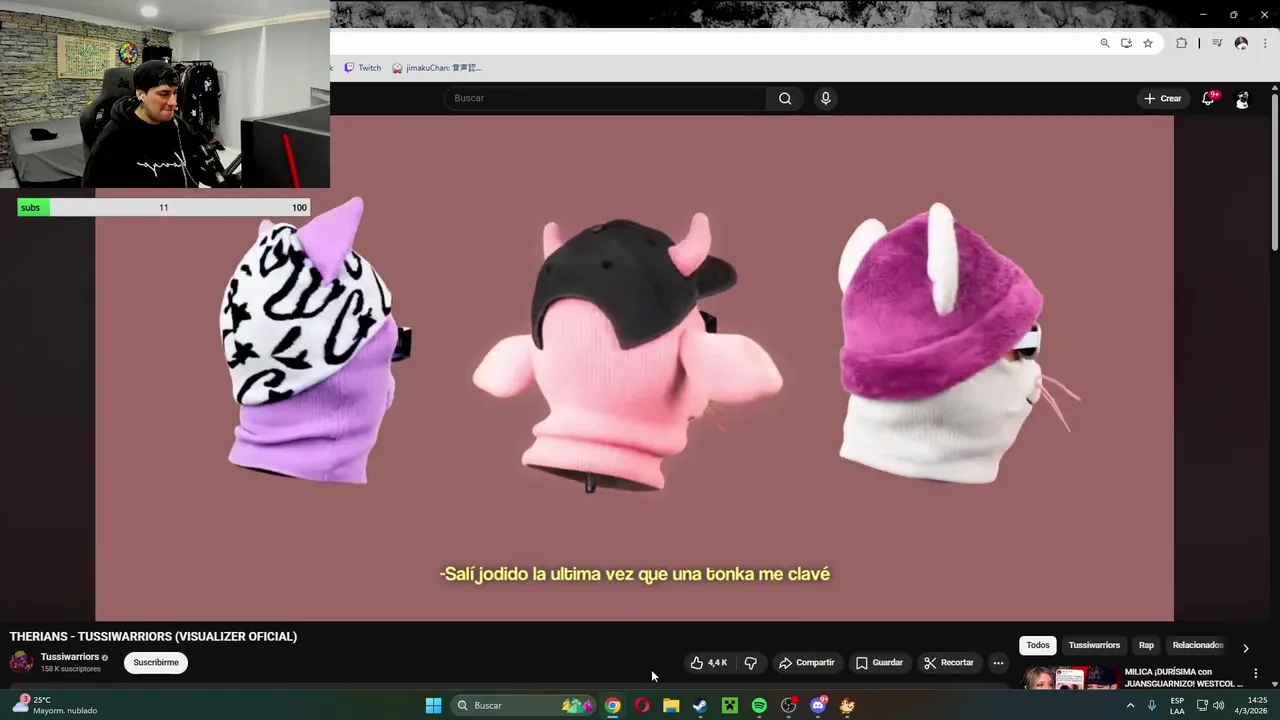Open Minecraft creeper icon in taskbar
The height and width of the screenshot is (720, 1280).
730,706
